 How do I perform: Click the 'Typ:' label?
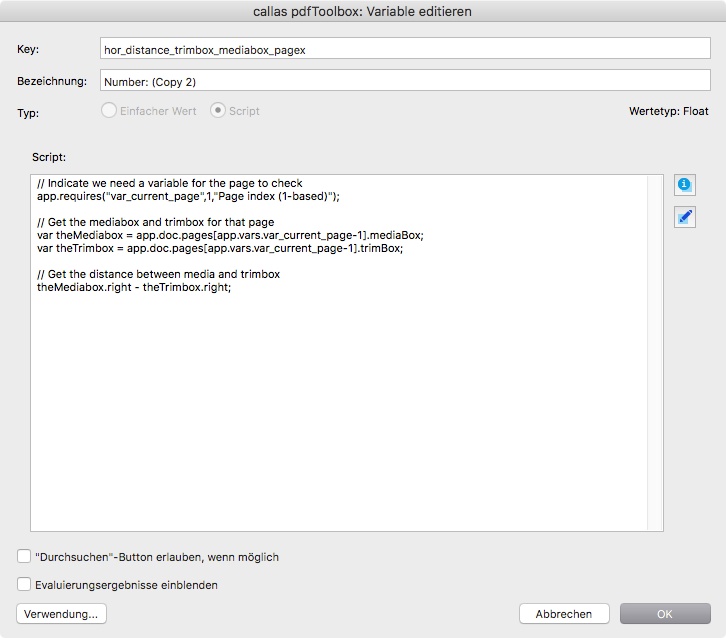click(28, 113)
